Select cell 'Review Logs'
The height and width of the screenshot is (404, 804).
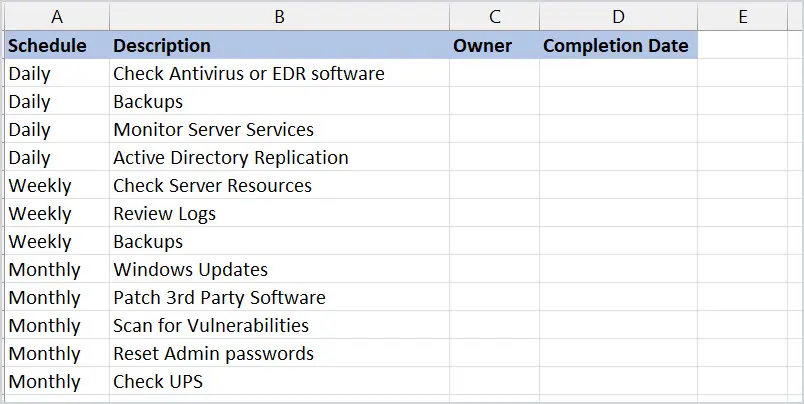pyautogui.click(x=279, y=213)
